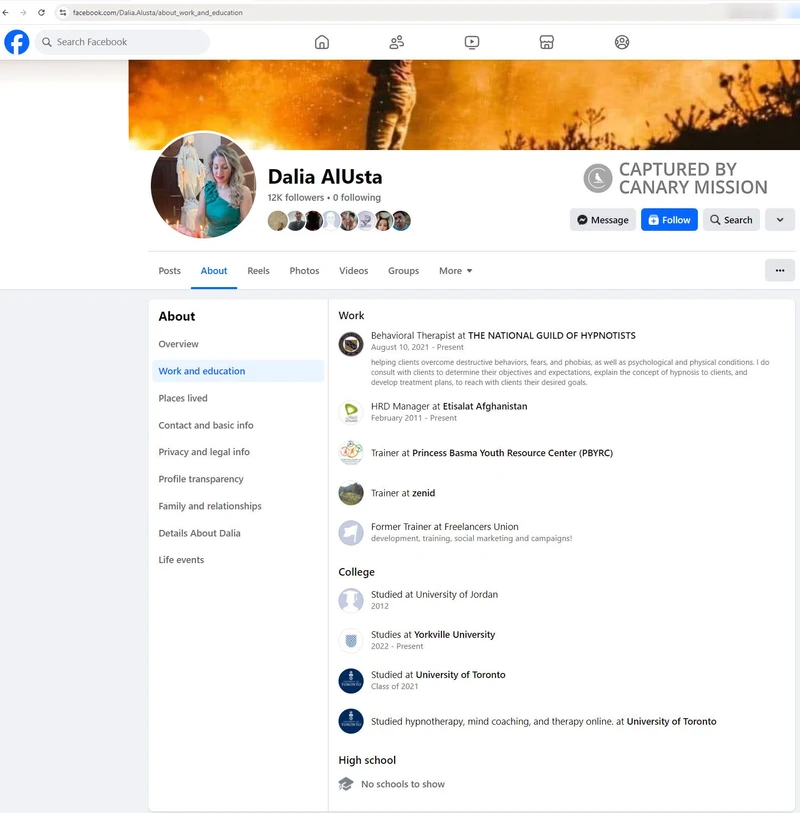Open University of Toronto link in hypnotherapy entry
The height and width of the screenshot is (813, 800).
coord(671,721)
